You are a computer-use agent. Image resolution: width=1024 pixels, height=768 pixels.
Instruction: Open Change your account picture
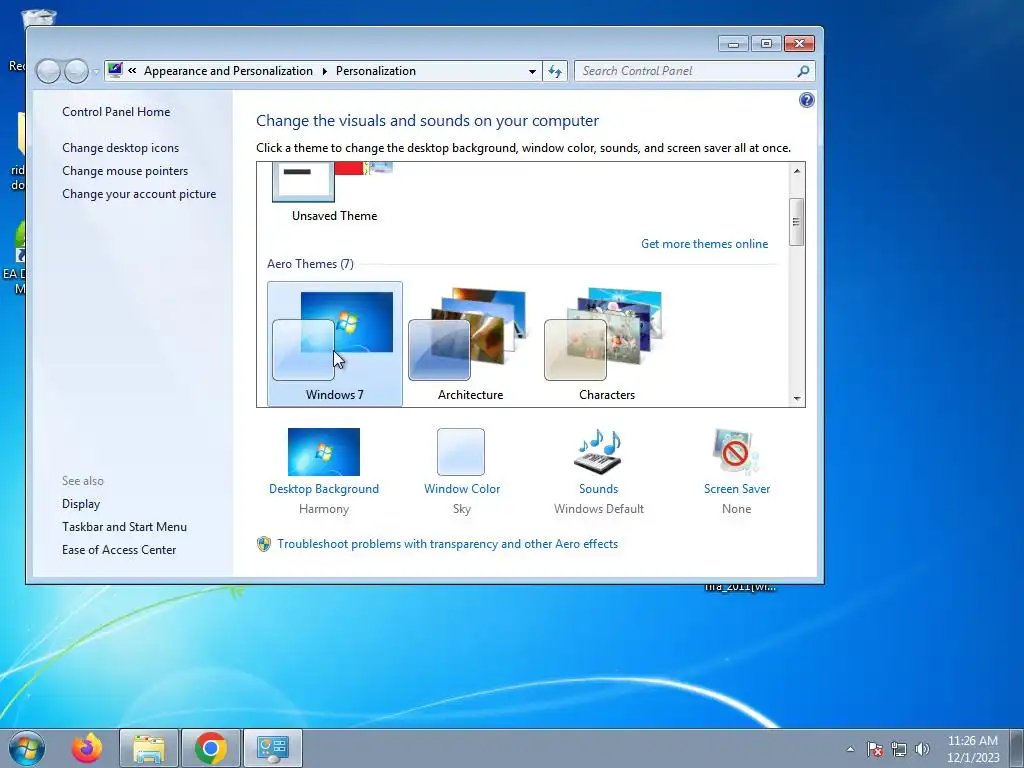click(139, 194)
